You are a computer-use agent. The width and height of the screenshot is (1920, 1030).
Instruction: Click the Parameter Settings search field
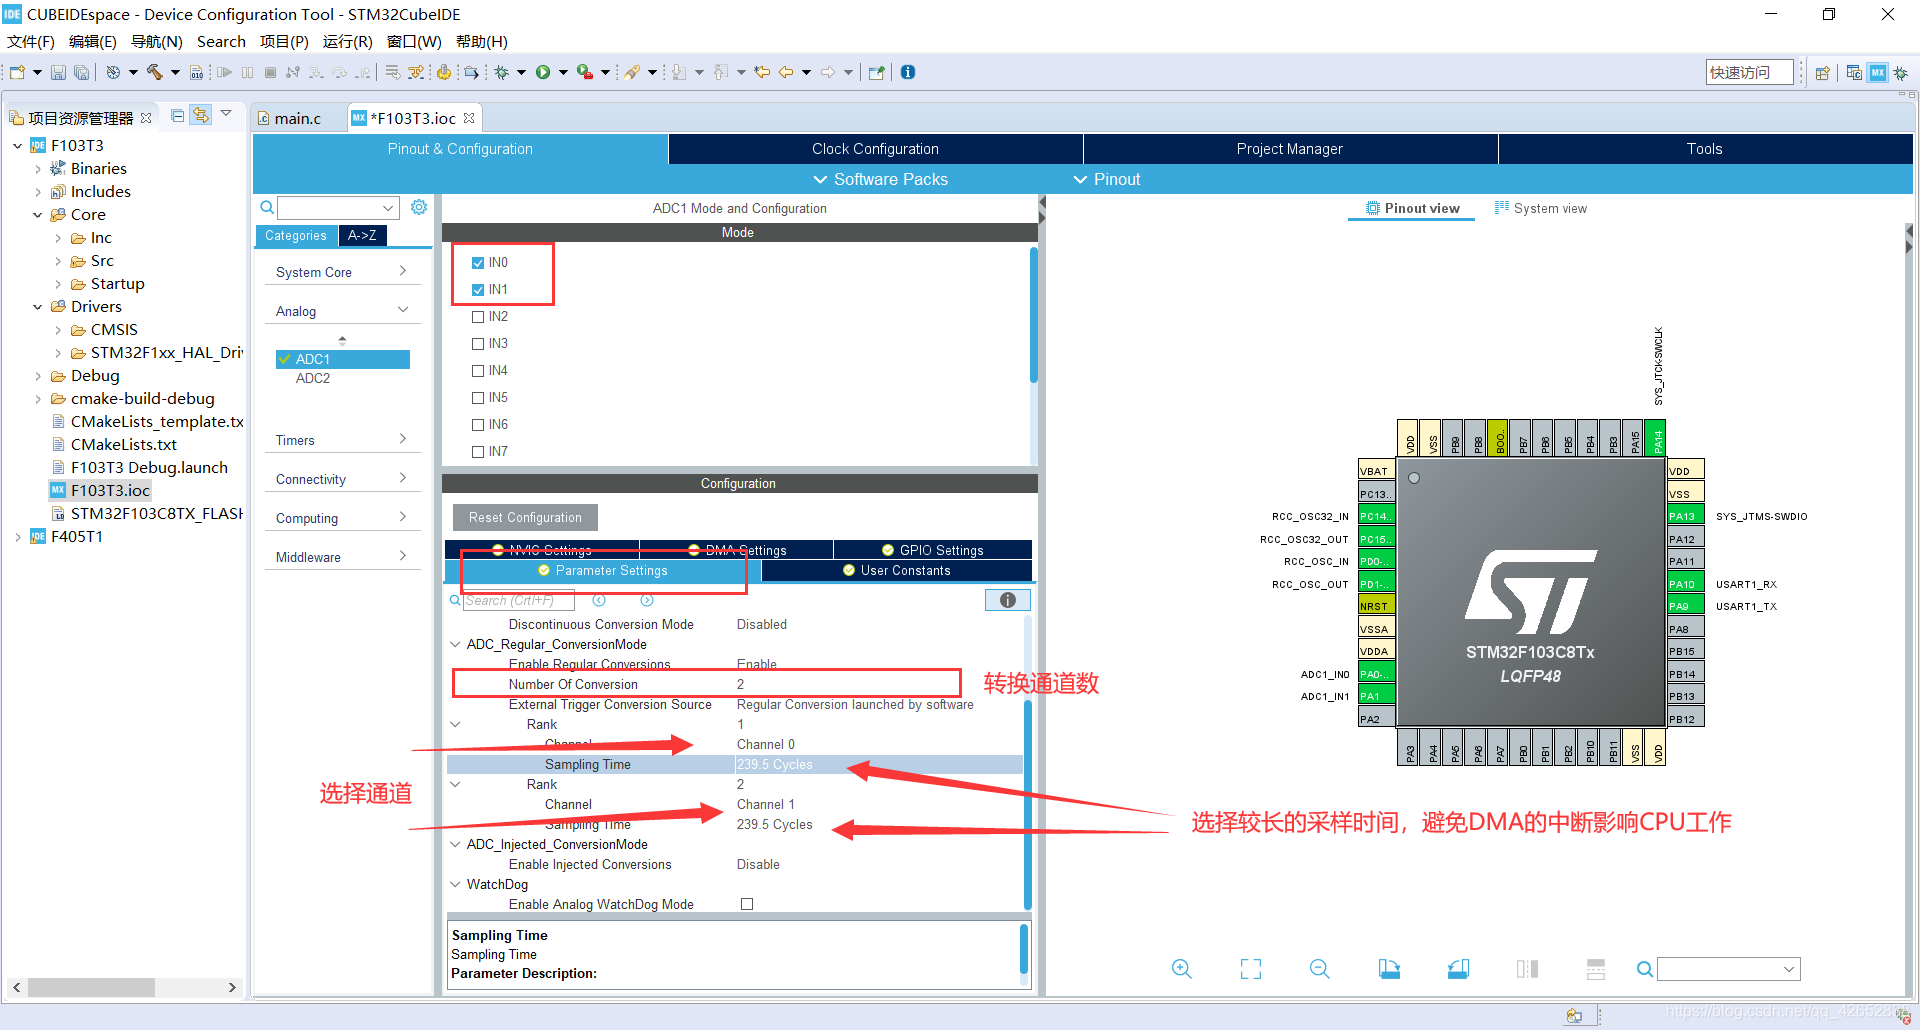(x=520, y=600)
